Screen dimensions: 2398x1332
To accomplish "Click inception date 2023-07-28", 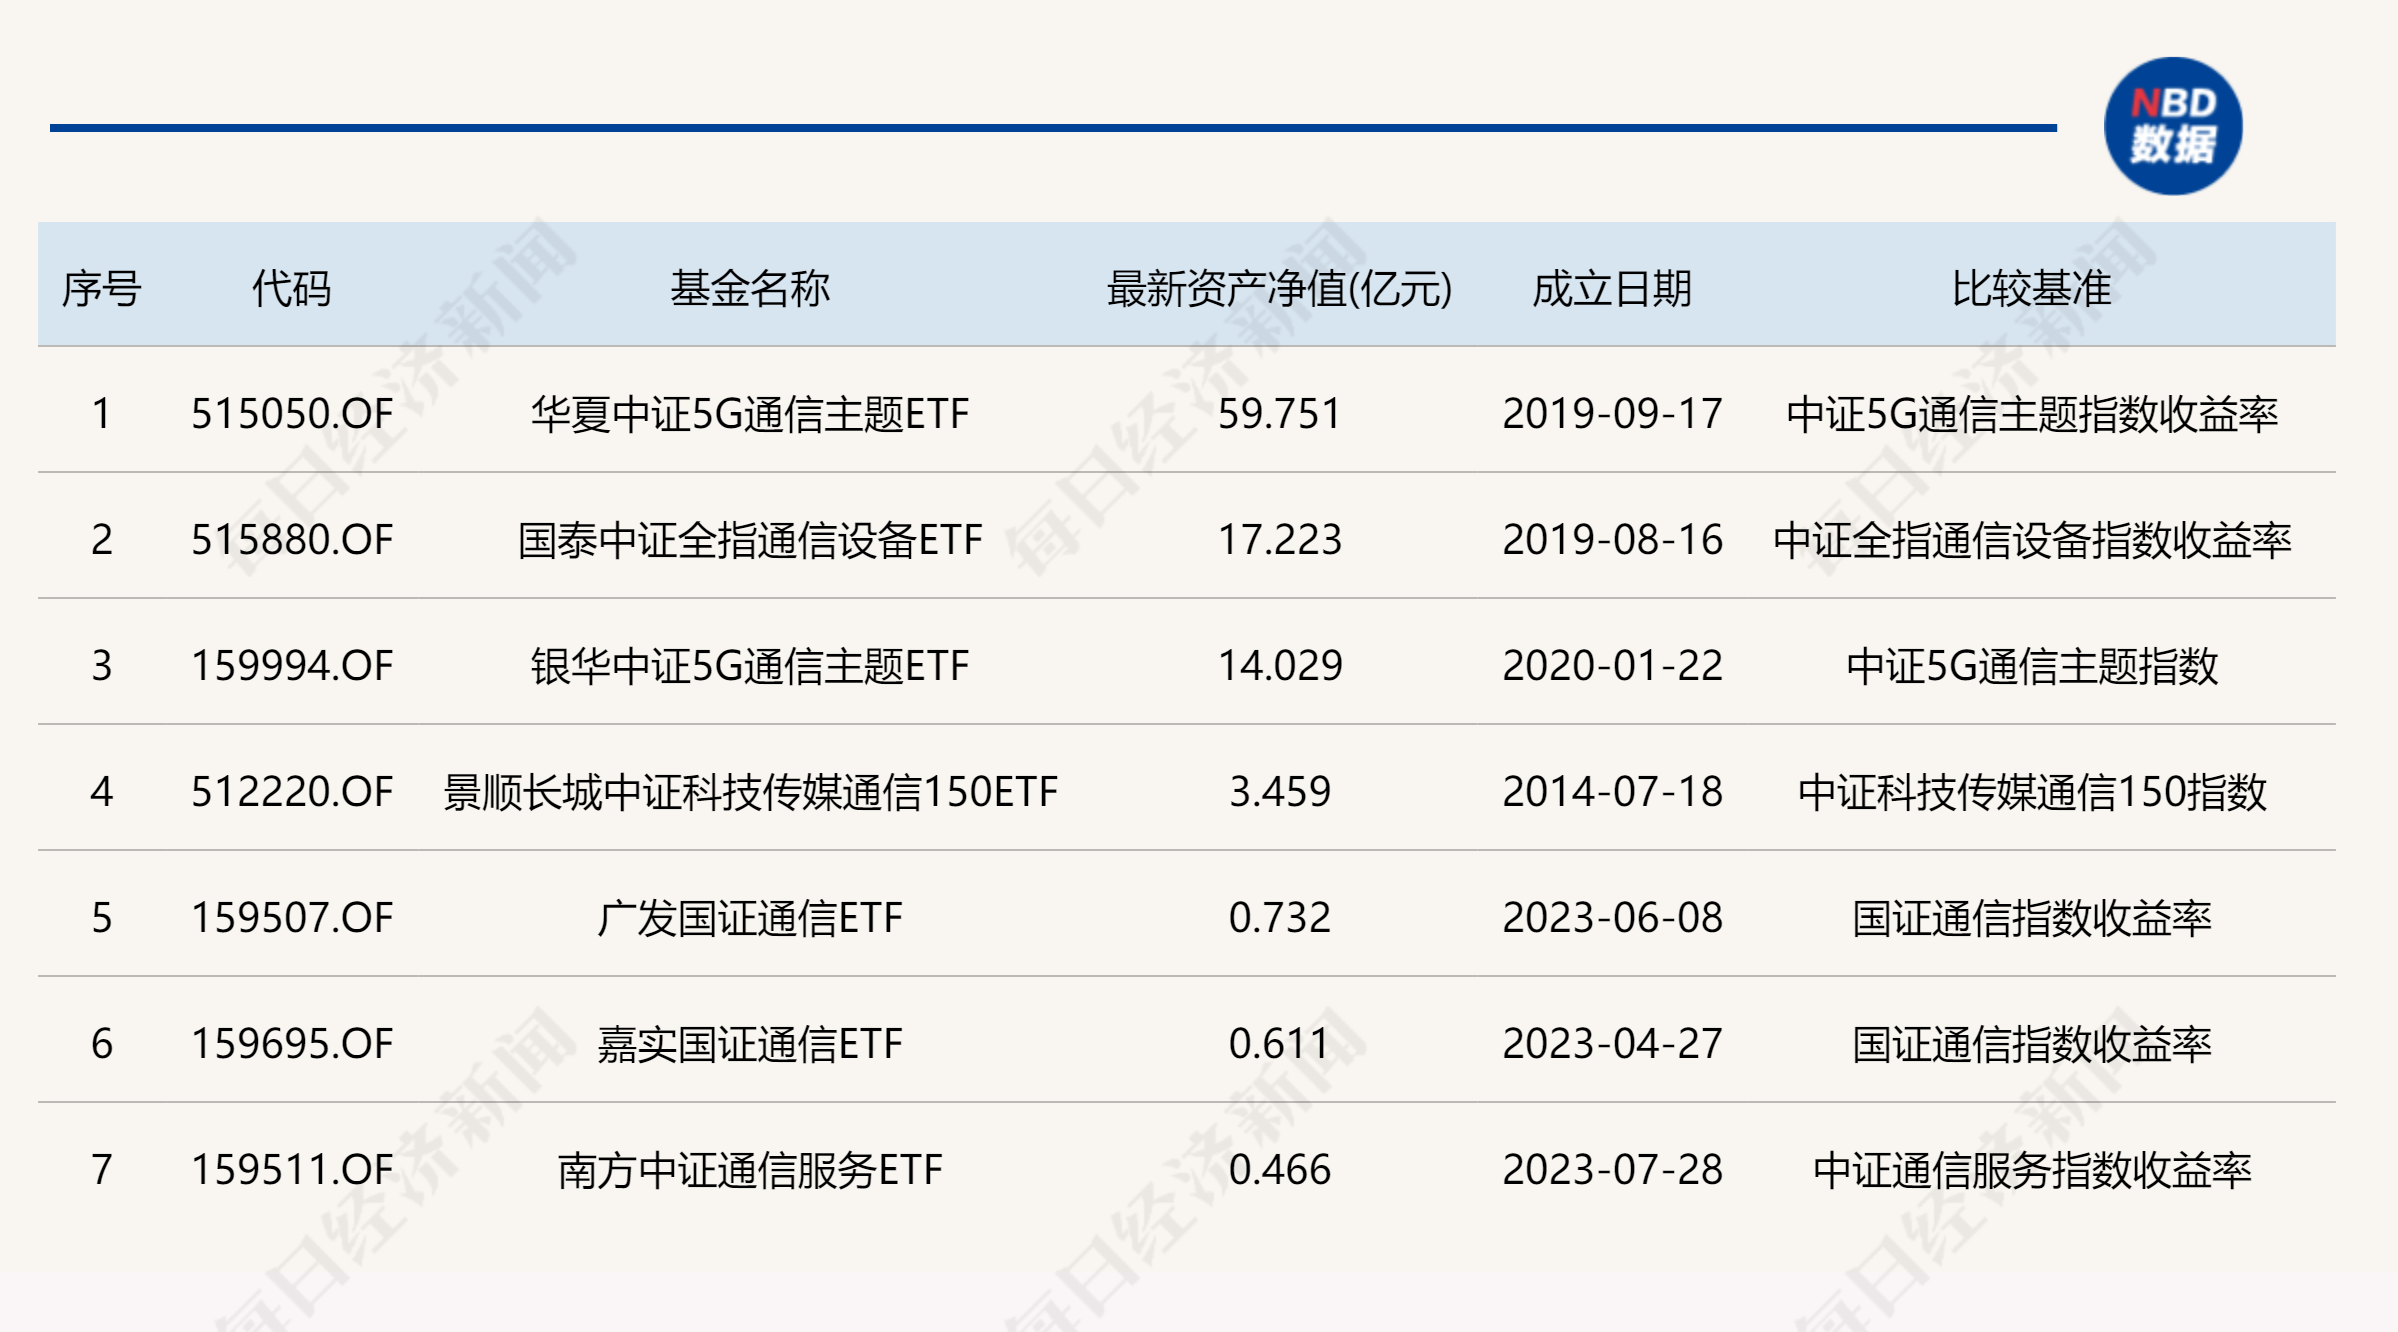I will (x=1612, y=1170).
